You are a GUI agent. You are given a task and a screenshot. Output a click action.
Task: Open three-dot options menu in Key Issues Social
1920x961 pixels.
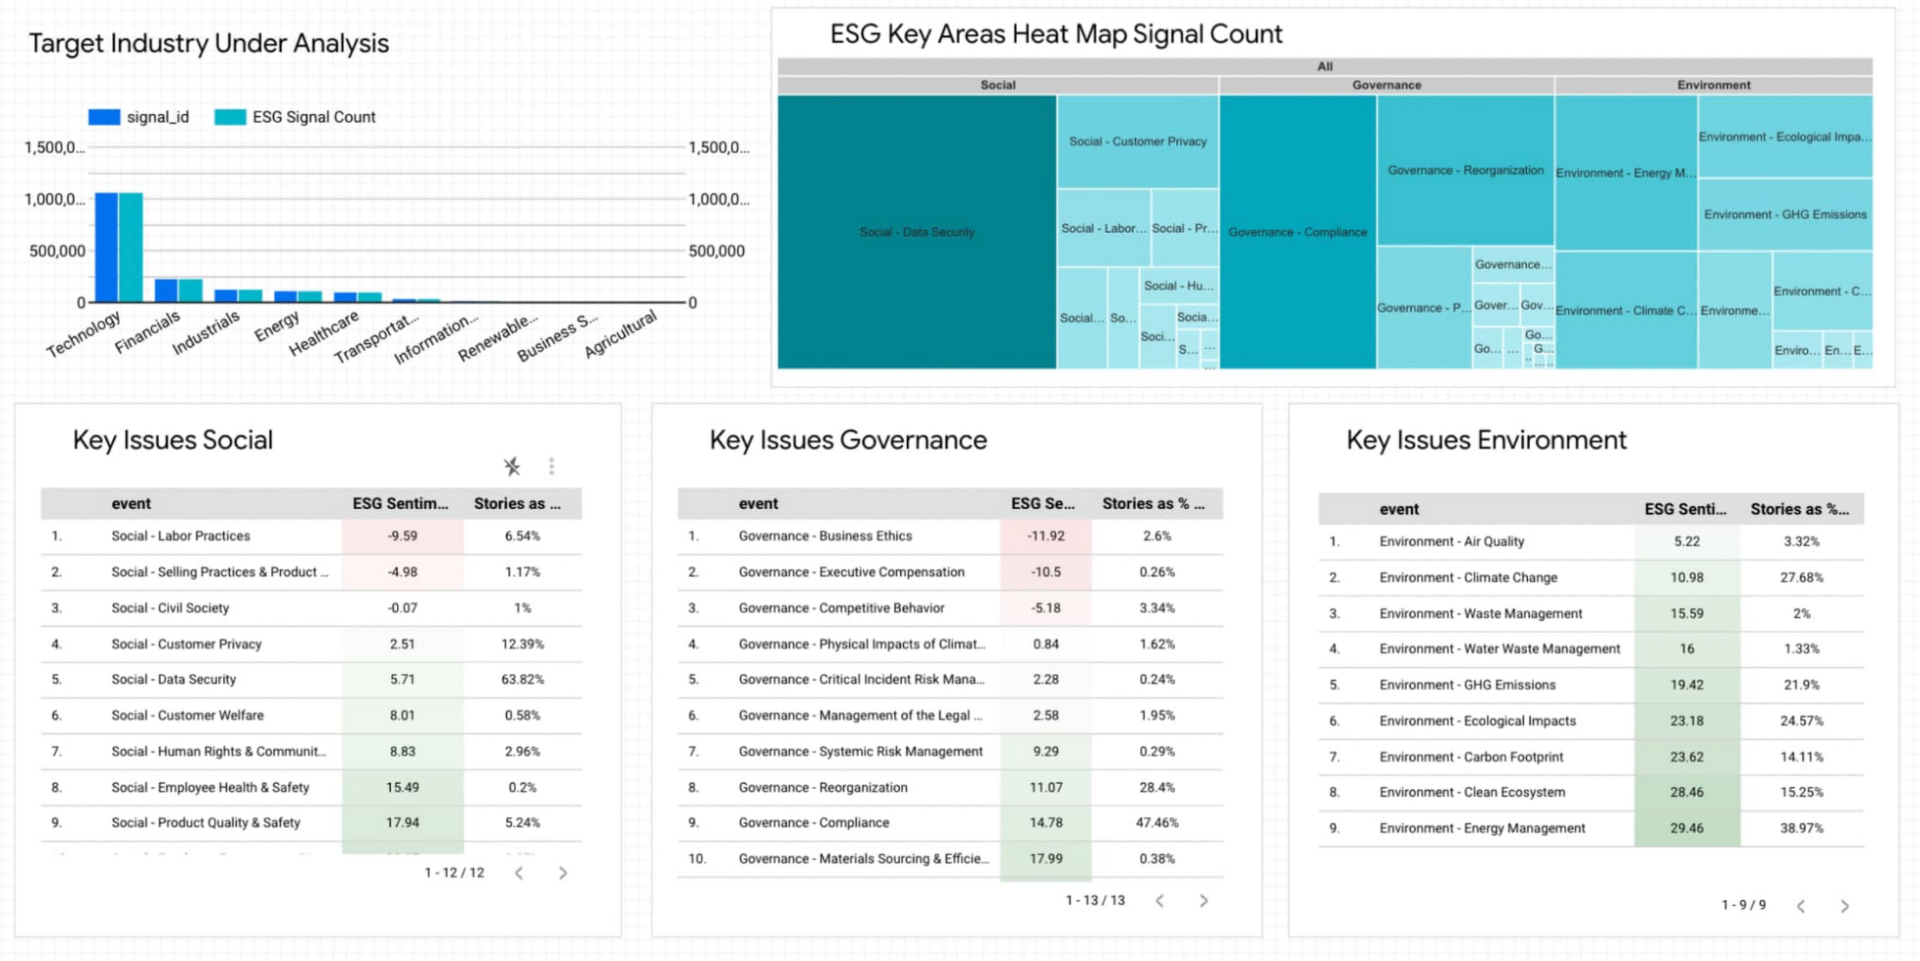pyautogui.click(x=551, y=466)
